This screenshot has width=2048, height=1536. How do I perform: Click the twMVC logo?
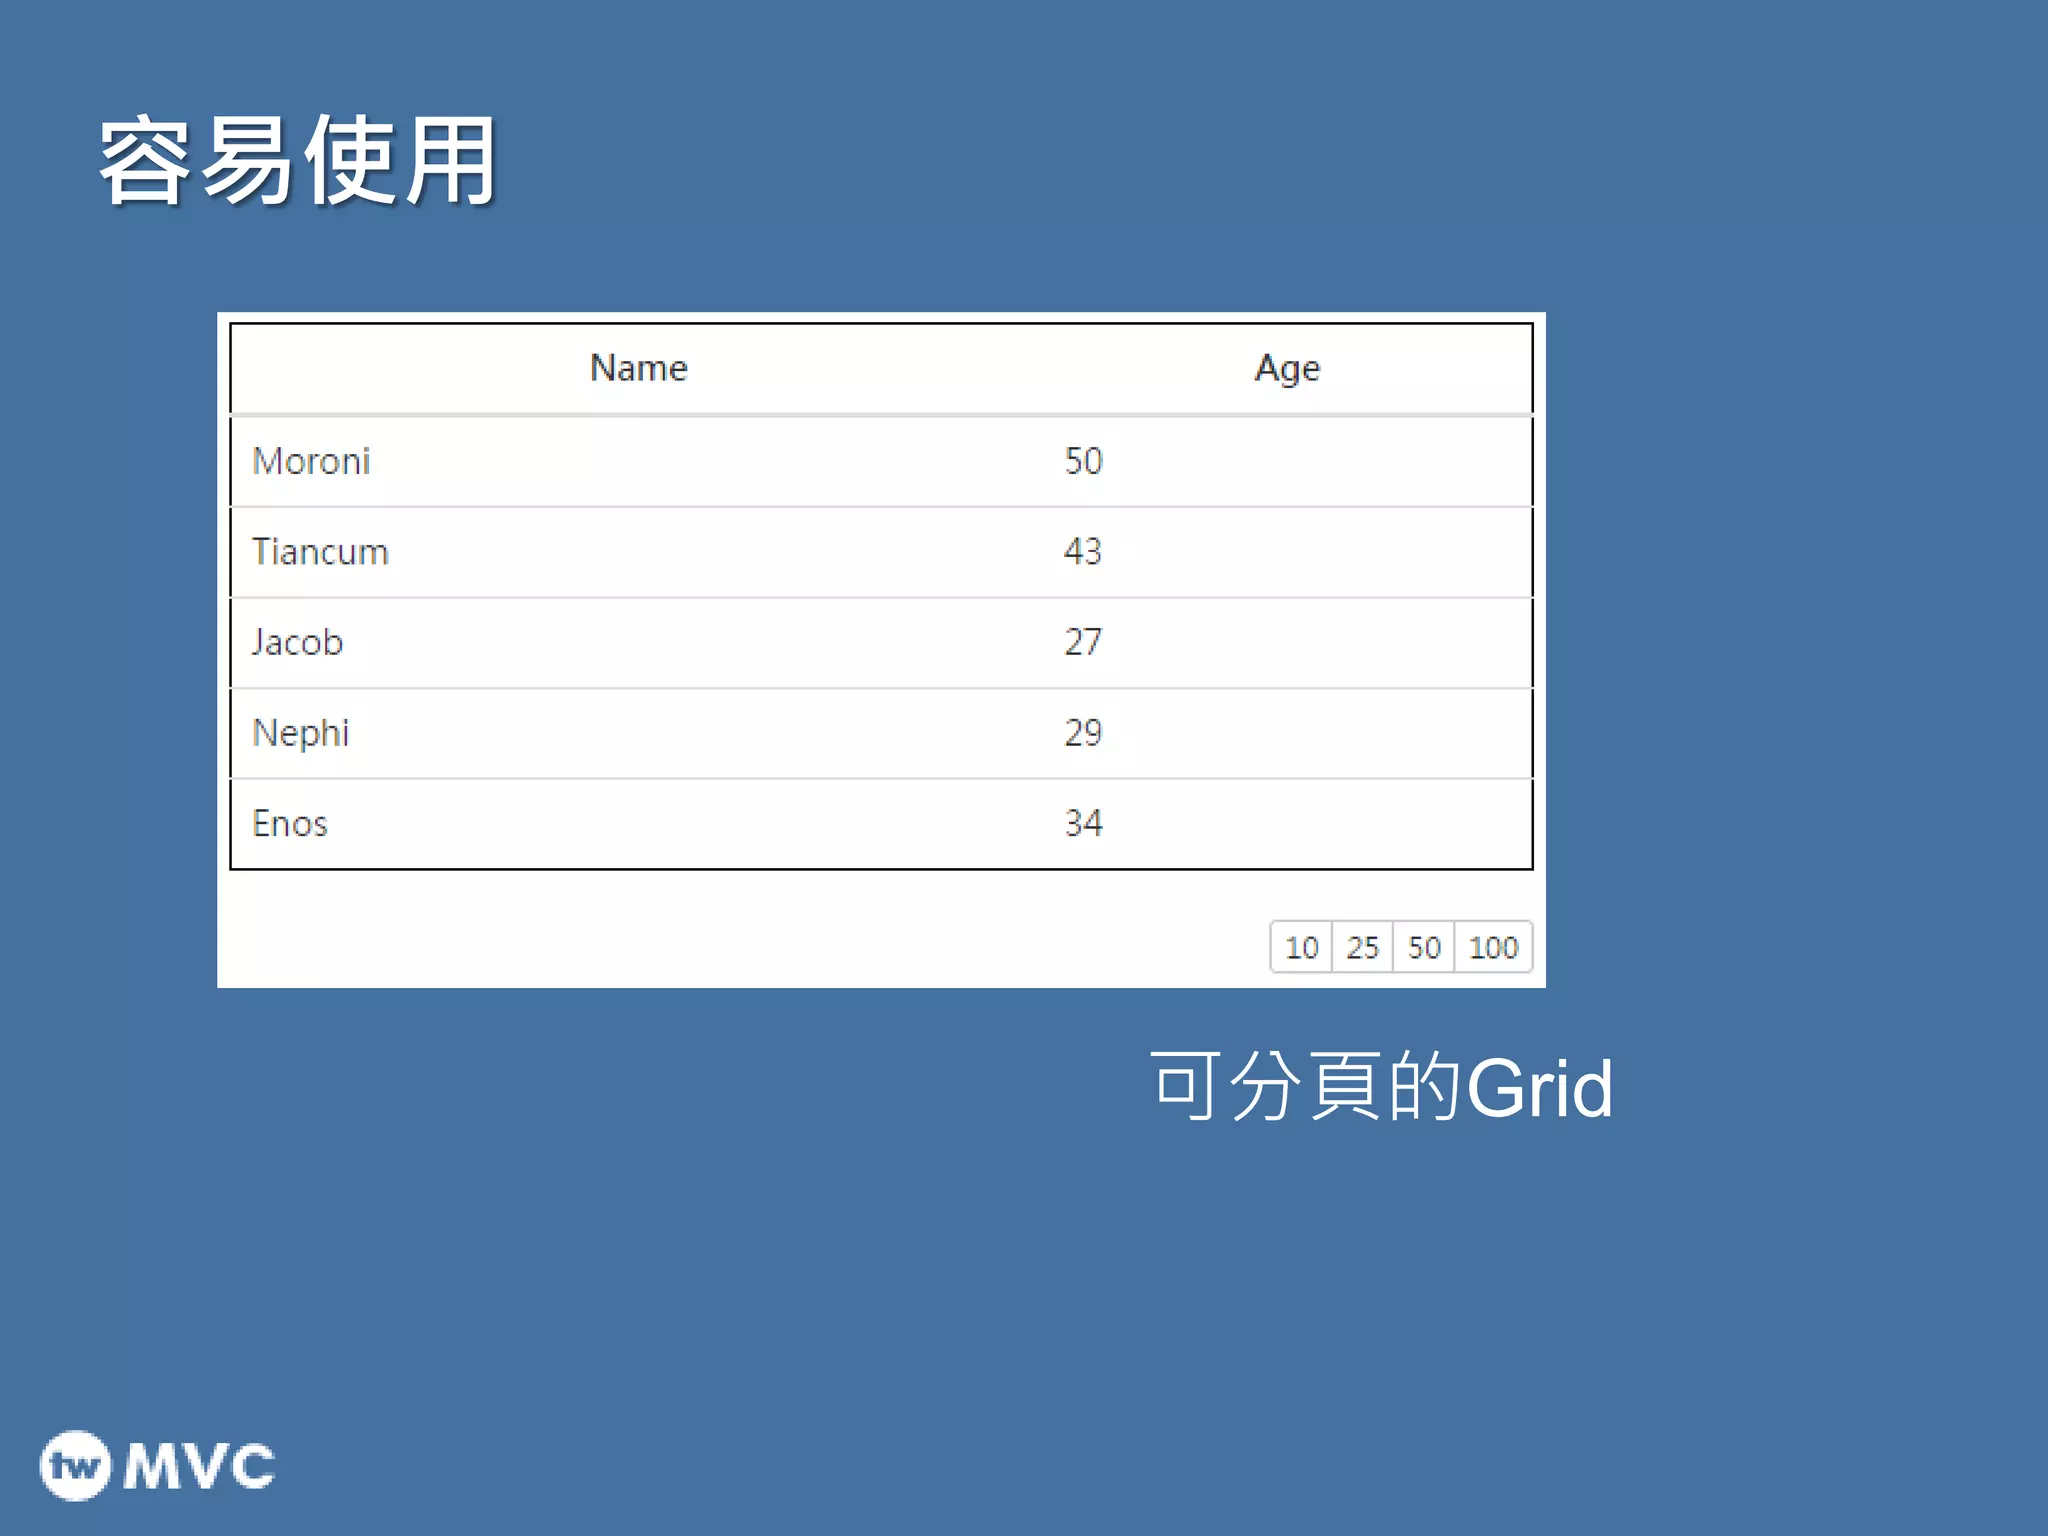pyautogui.click(x=157, y=1466)
